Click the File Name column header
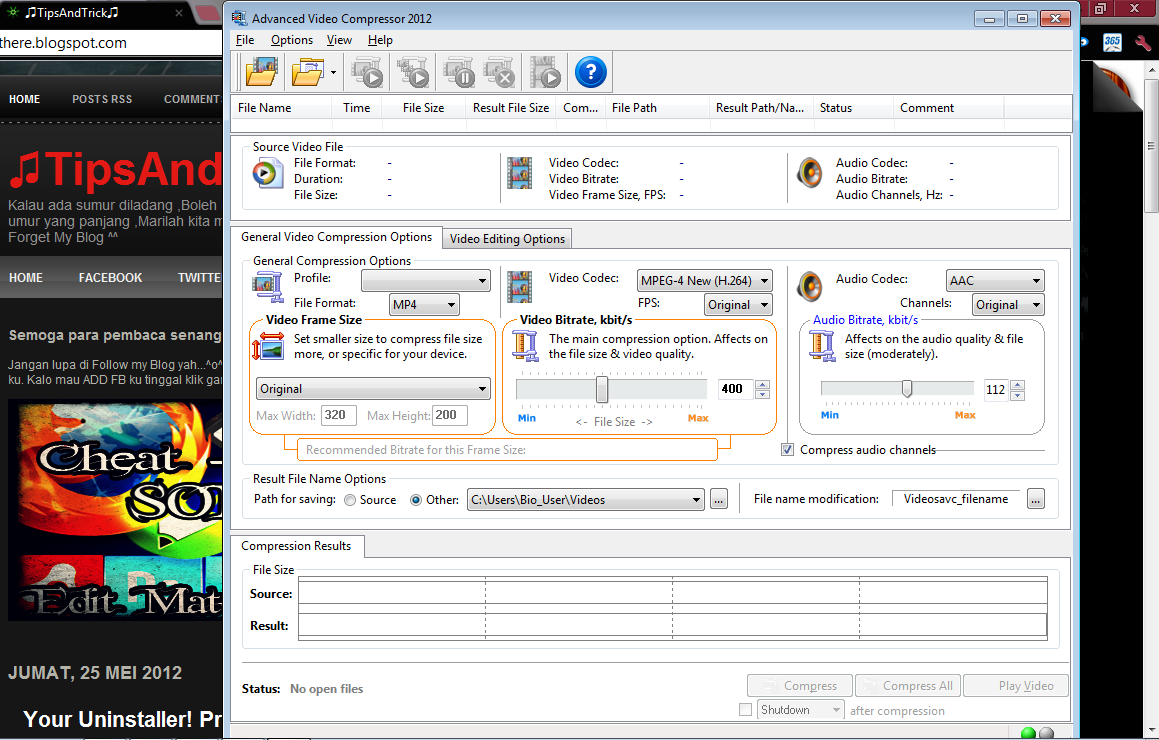 click(282, 108)
